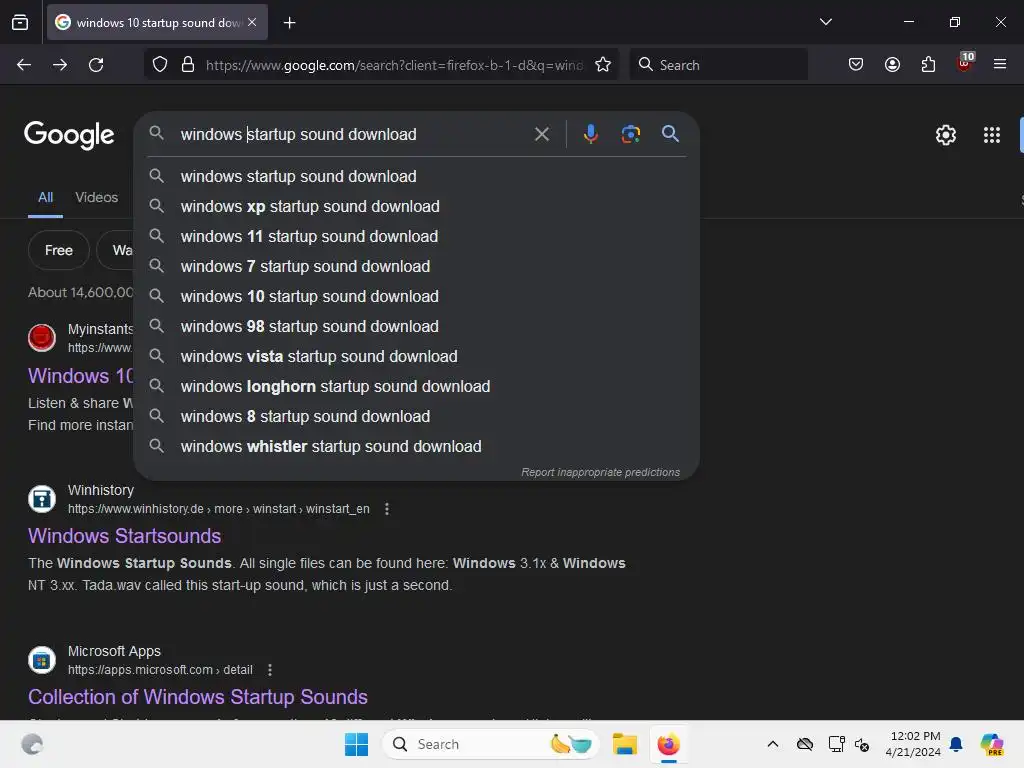Click the Winhistory site favicon
The height and width of the screenshot is (768, 1024).
[42, 499]
